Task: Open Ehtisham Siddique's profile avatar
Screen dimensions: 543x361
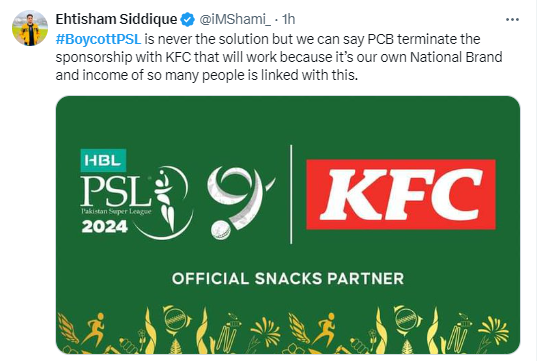Action: tap(30, 28)
